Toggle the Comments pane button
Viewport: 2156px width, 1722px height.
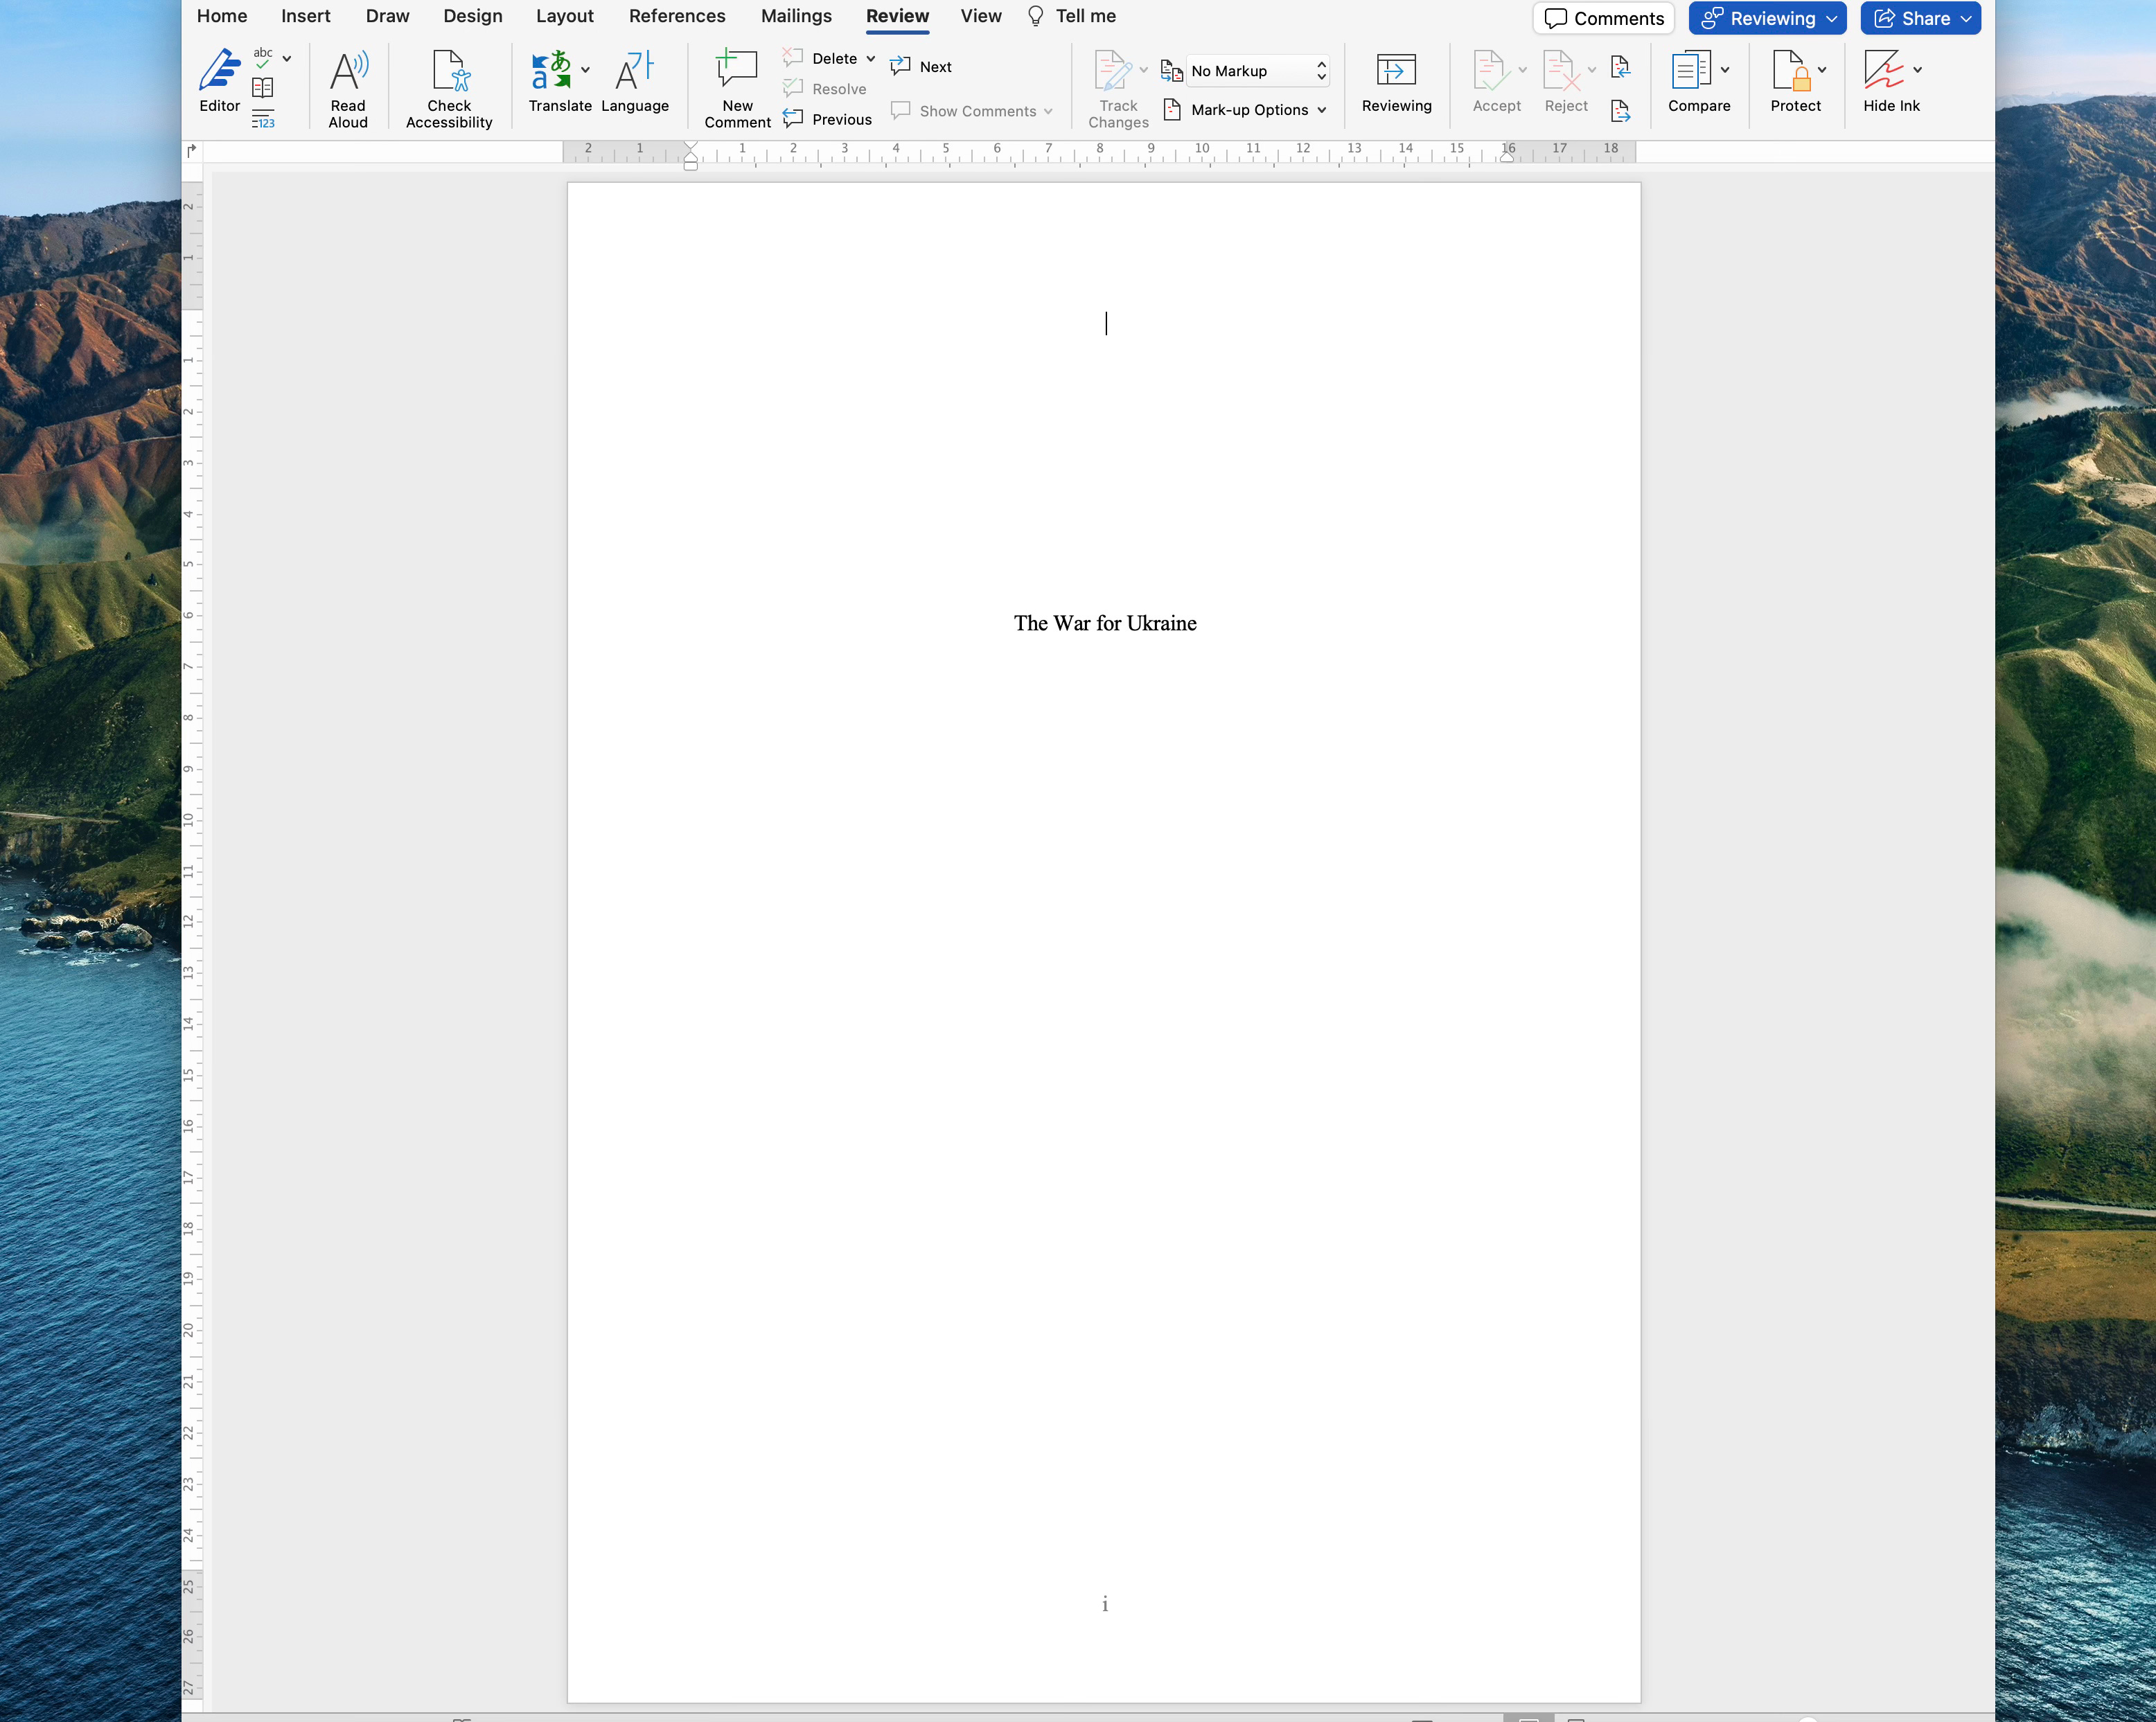[1603, 18]
